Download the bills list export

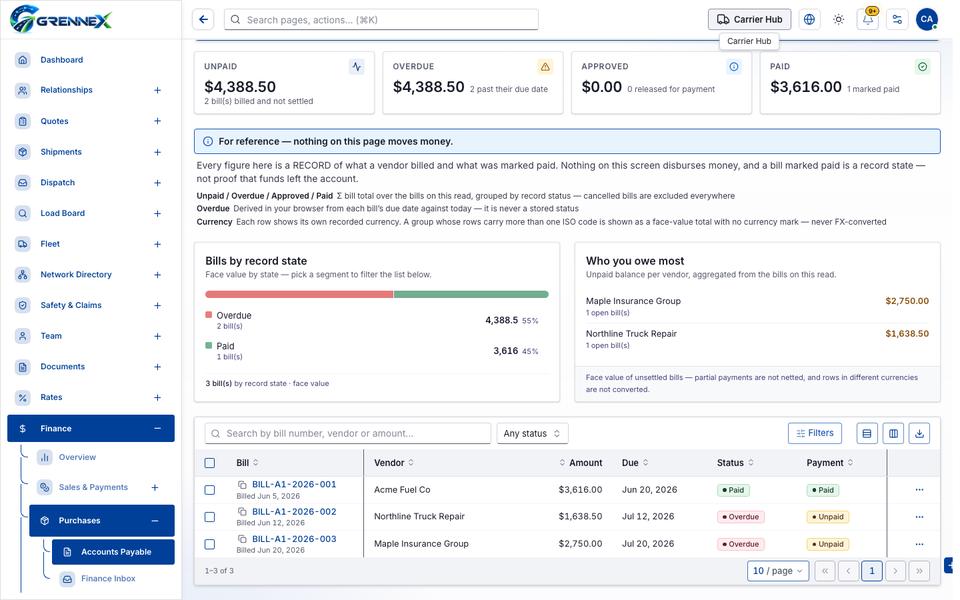(x=920, y=433)
